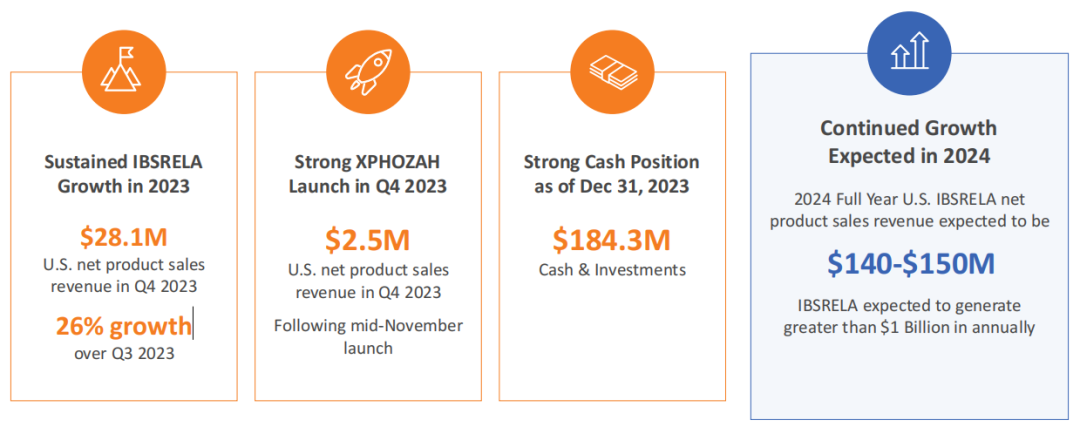This screenshot has width=1080, height=427.
Task: Click the $140-$150M guidance figure
Action: [x=908, y=263]
